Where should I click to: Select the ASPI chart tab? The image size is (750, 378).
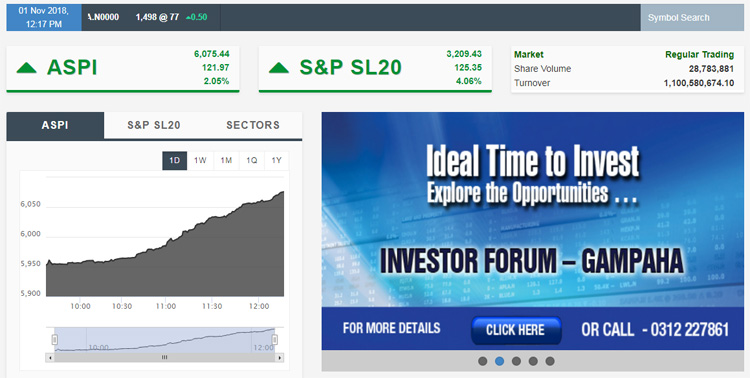pos(55,125)
